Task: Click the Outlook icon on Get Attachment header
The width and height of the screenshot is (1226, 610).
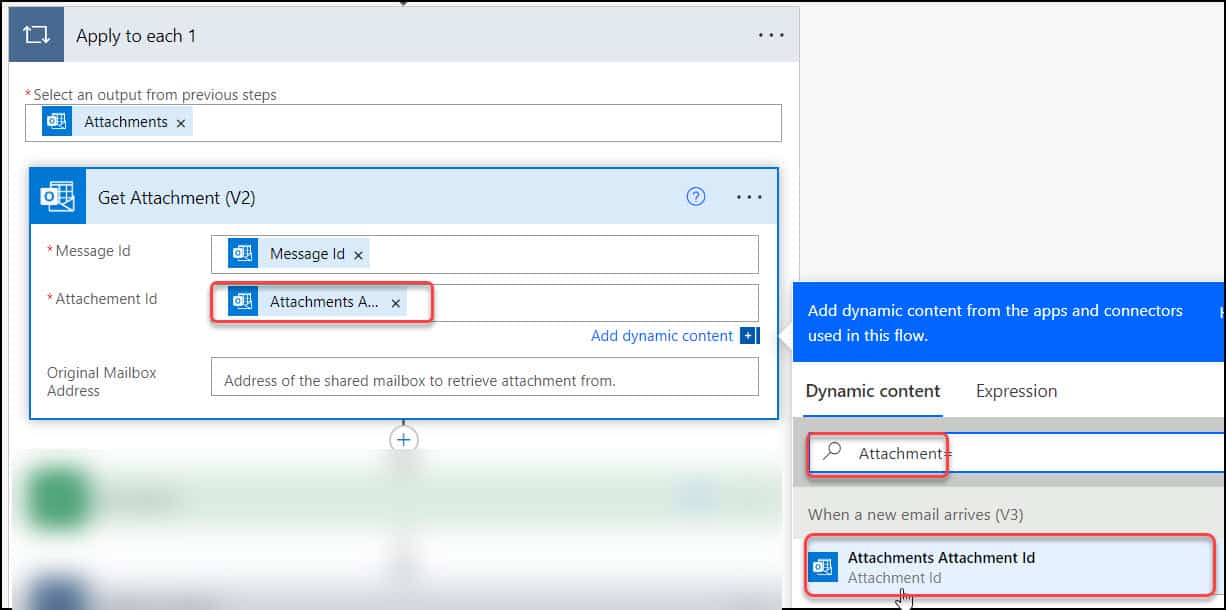Action: pyautogui.click(x=57, y=196)
